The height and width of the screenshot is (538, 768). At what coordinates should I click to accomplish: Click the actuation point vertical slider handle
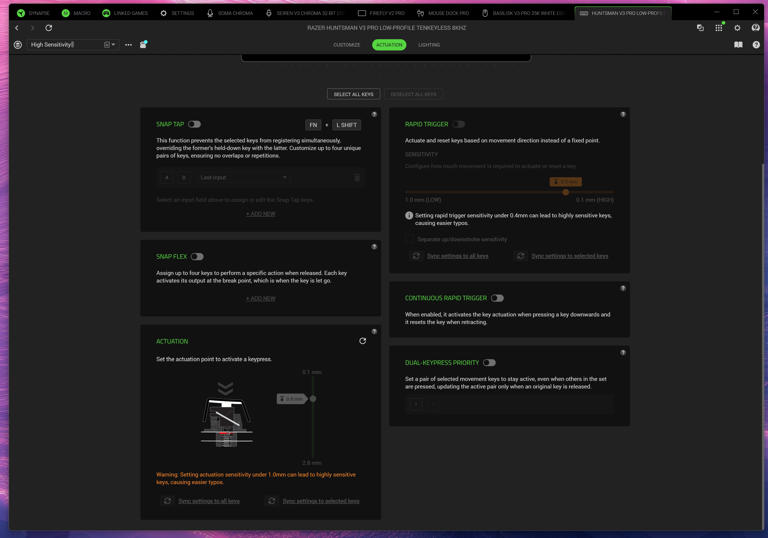click(313, 399)
